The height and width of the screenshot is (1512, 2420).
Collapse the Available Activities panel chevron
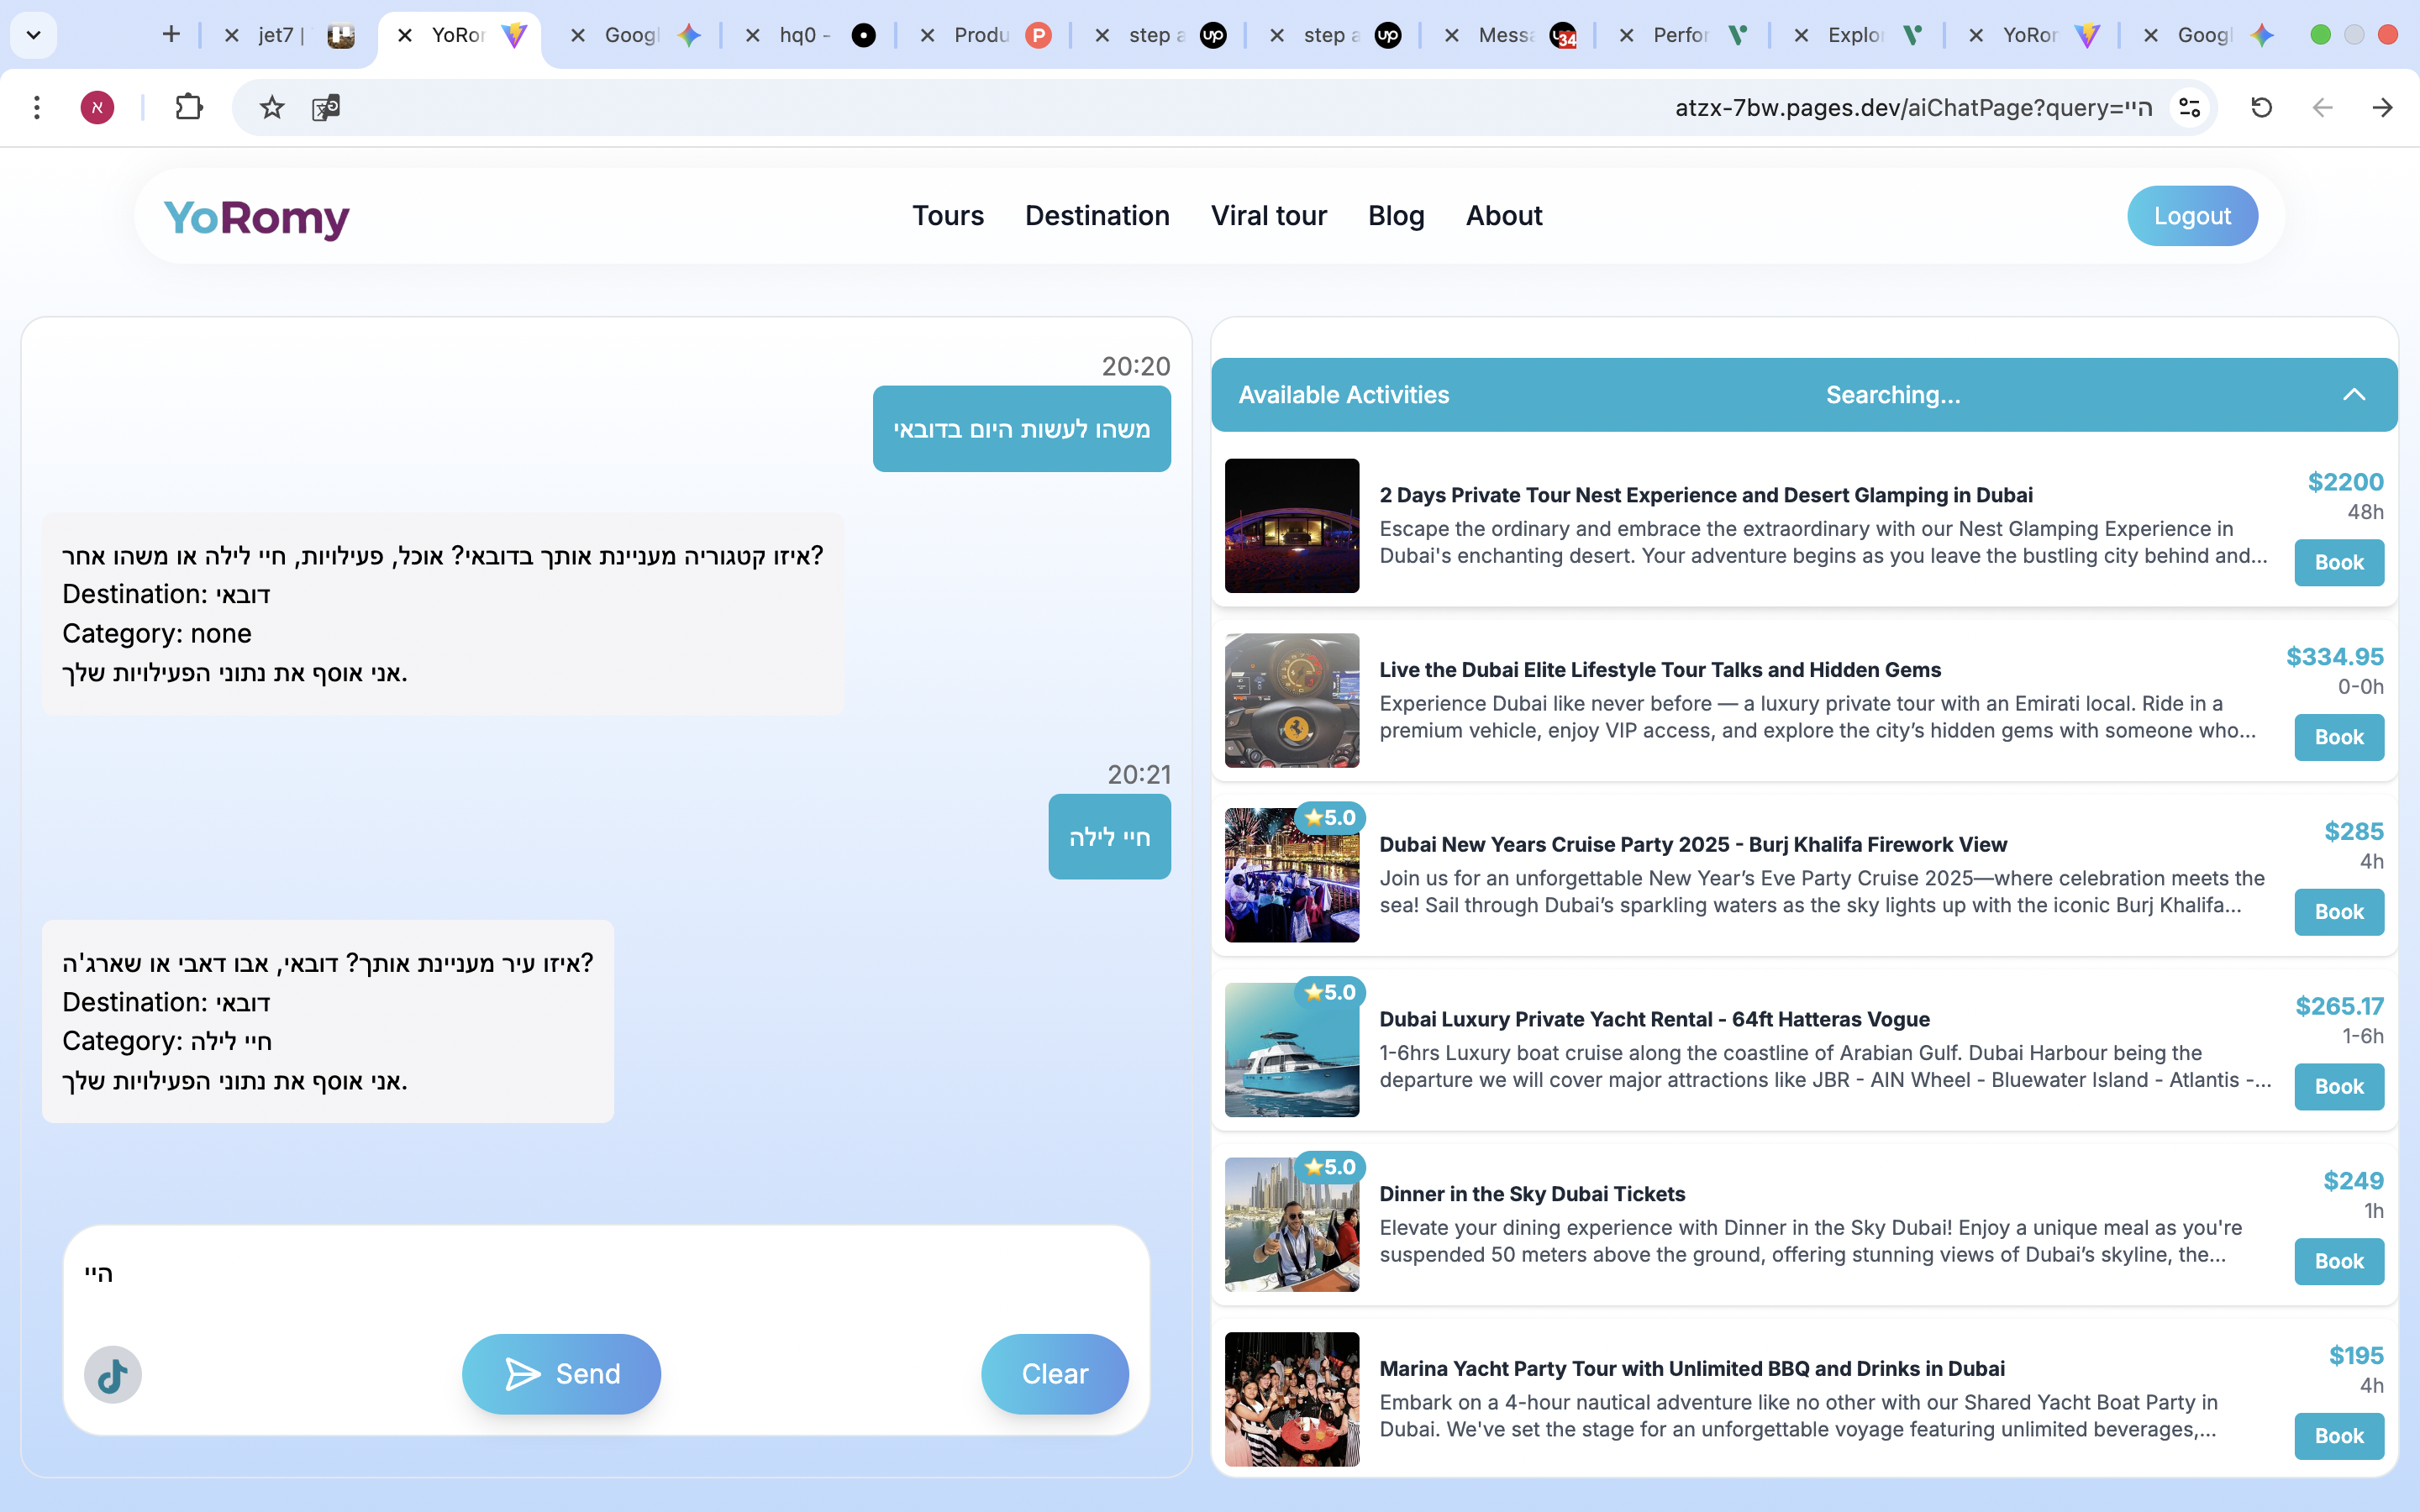click(2354, 394)
